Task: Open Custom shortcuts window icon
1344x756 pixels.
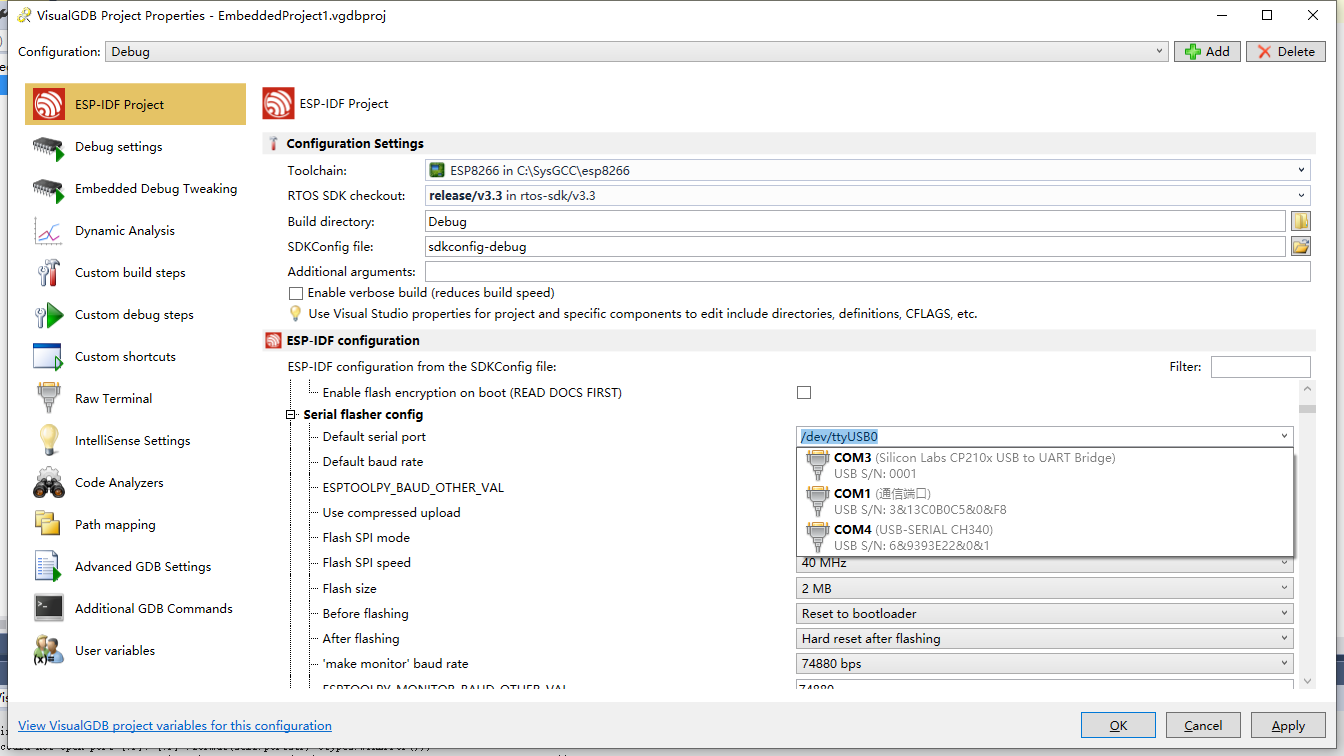Action: click(48, 357)
